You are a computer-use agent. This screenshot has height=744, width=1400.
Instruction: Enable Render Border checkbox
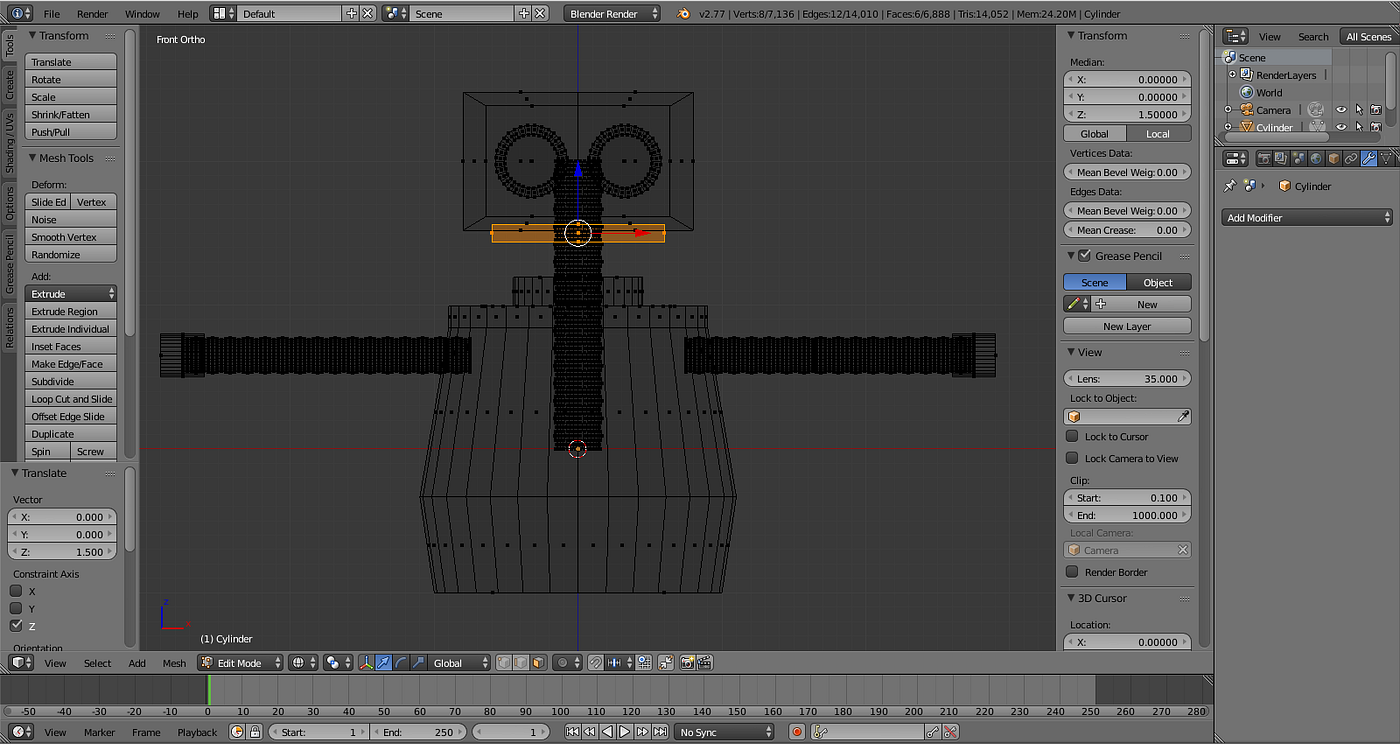1072,572
